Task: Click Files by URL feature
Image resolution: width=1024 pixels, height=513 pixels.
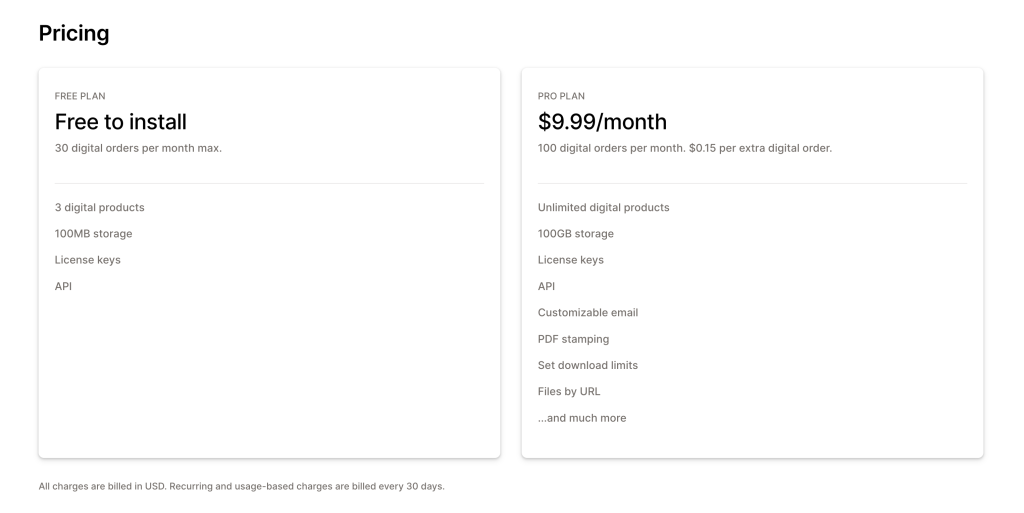Action: pos(569,392)
